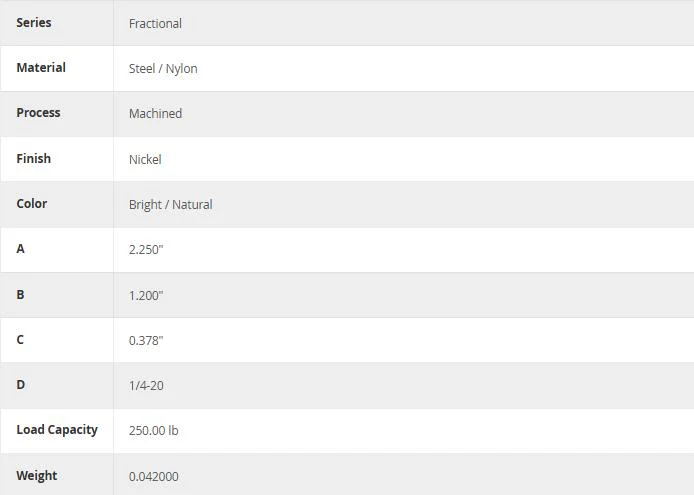Select the Bright / Natural color value

(x=171, y=205)
